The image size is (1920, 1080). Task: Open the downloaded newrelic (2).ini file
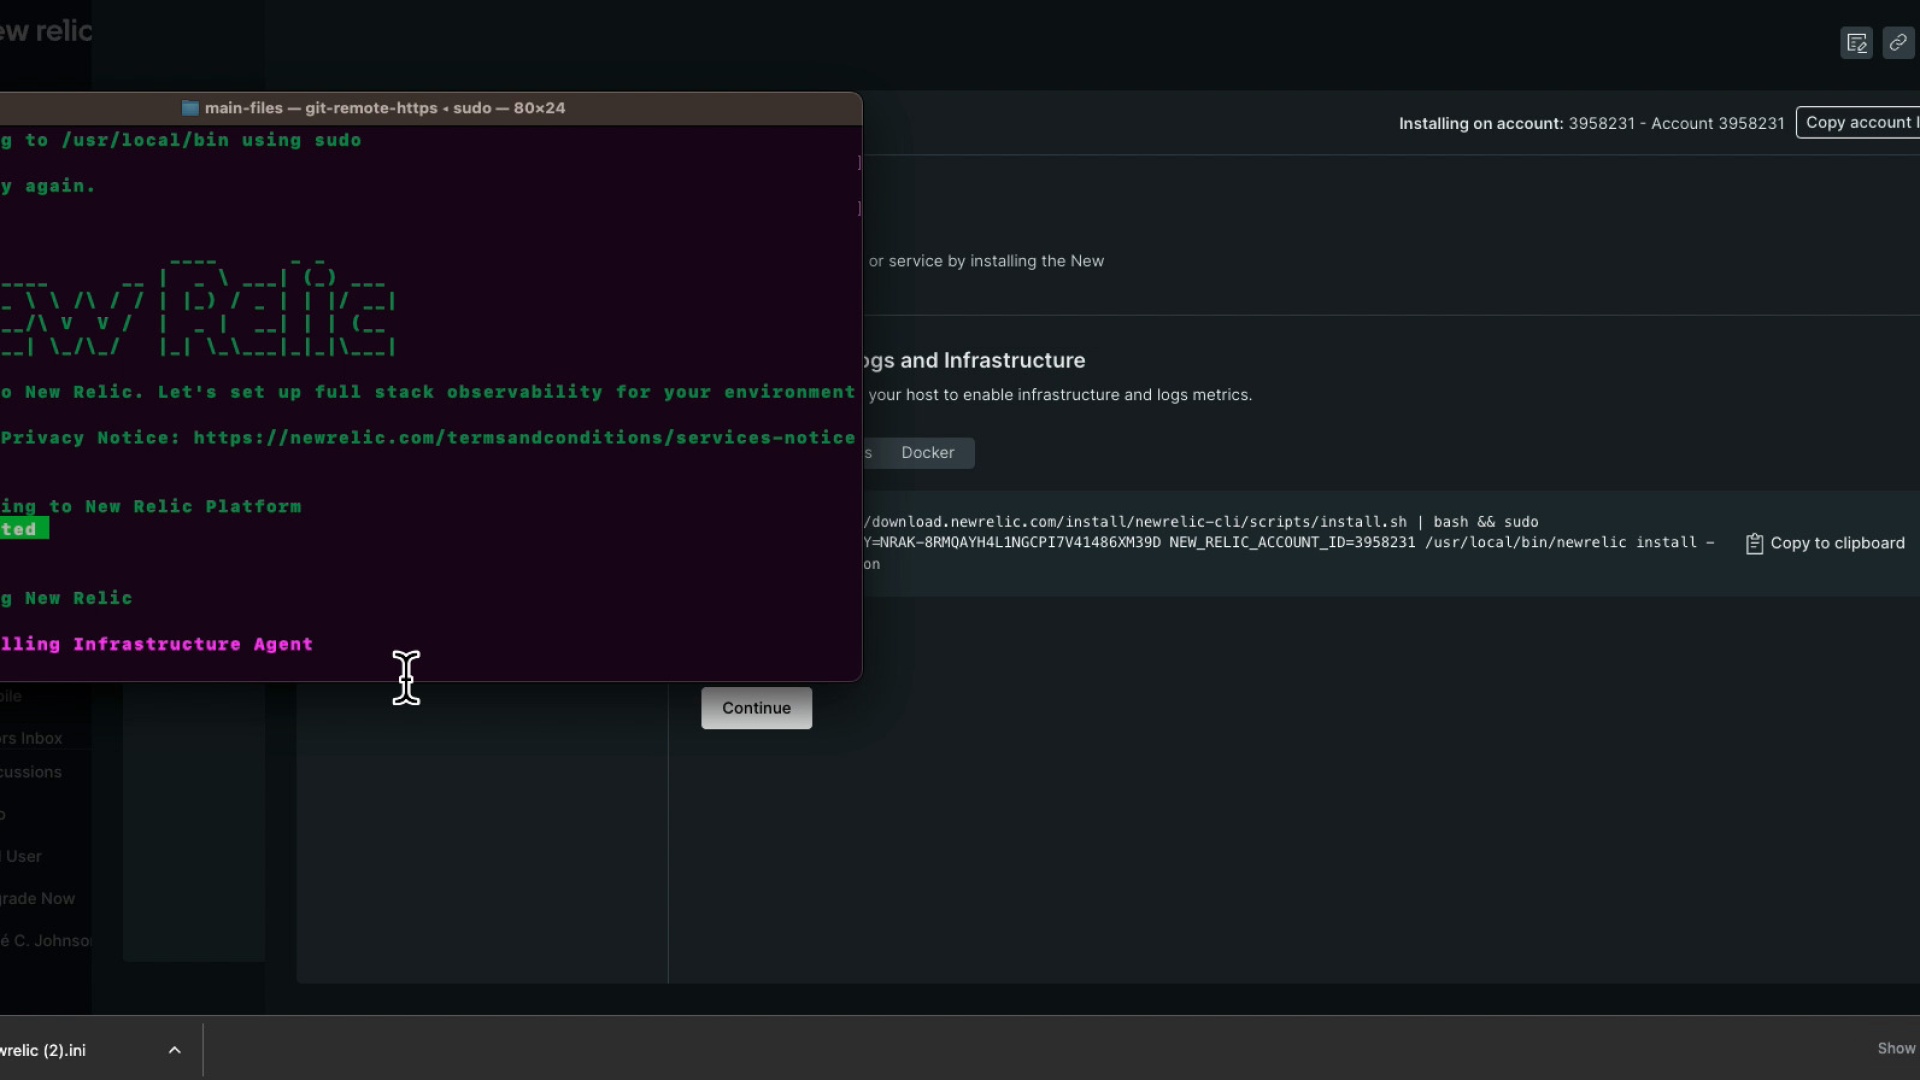tap(43, 1050)
